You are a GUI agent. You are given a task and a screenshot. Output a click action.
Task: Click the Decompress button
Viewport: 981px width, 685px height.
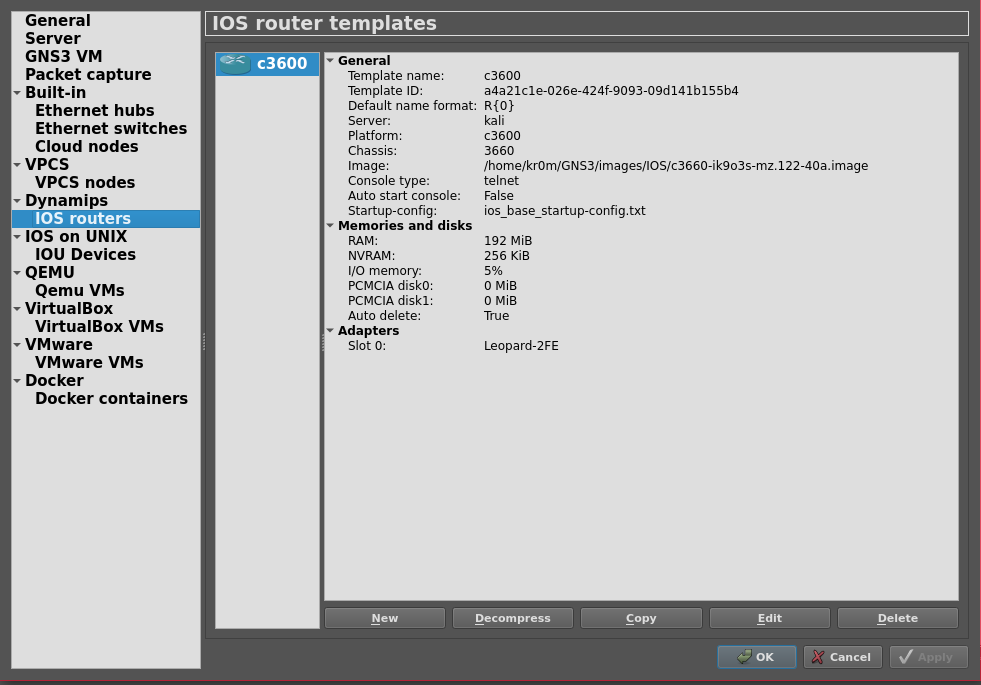[x=512, y=618]
